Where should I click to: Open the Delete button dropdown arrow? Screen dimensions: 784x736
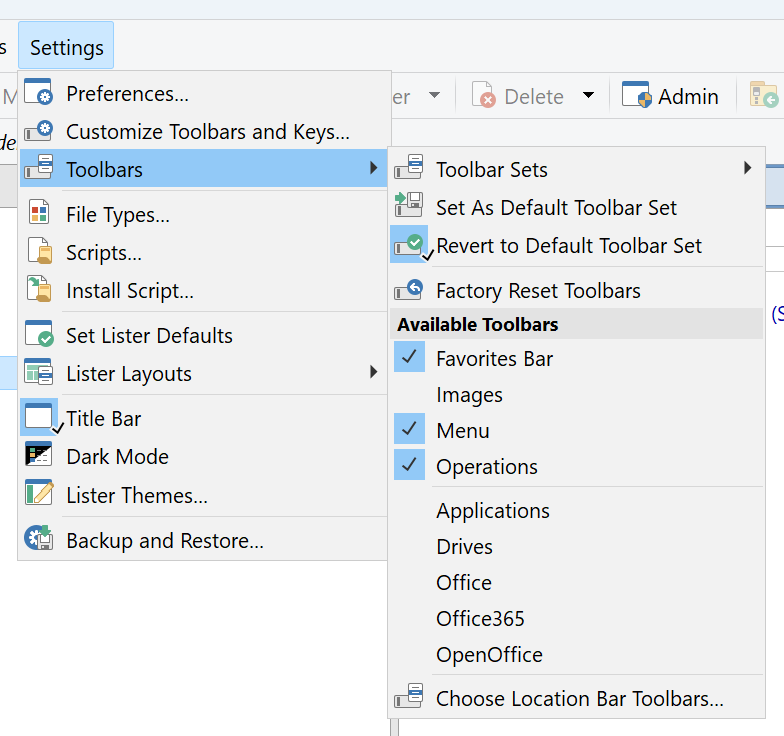click(588, 96)
